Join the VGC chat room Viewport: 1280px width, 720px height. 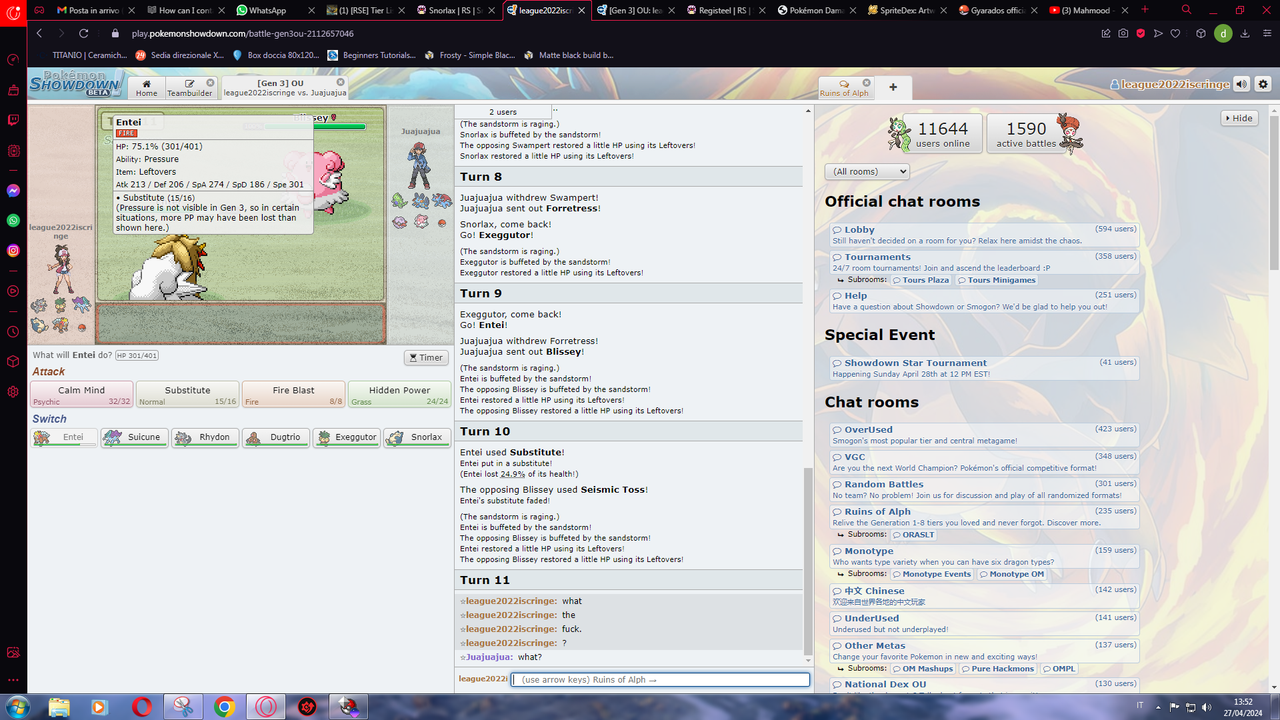tap(985, 462)
